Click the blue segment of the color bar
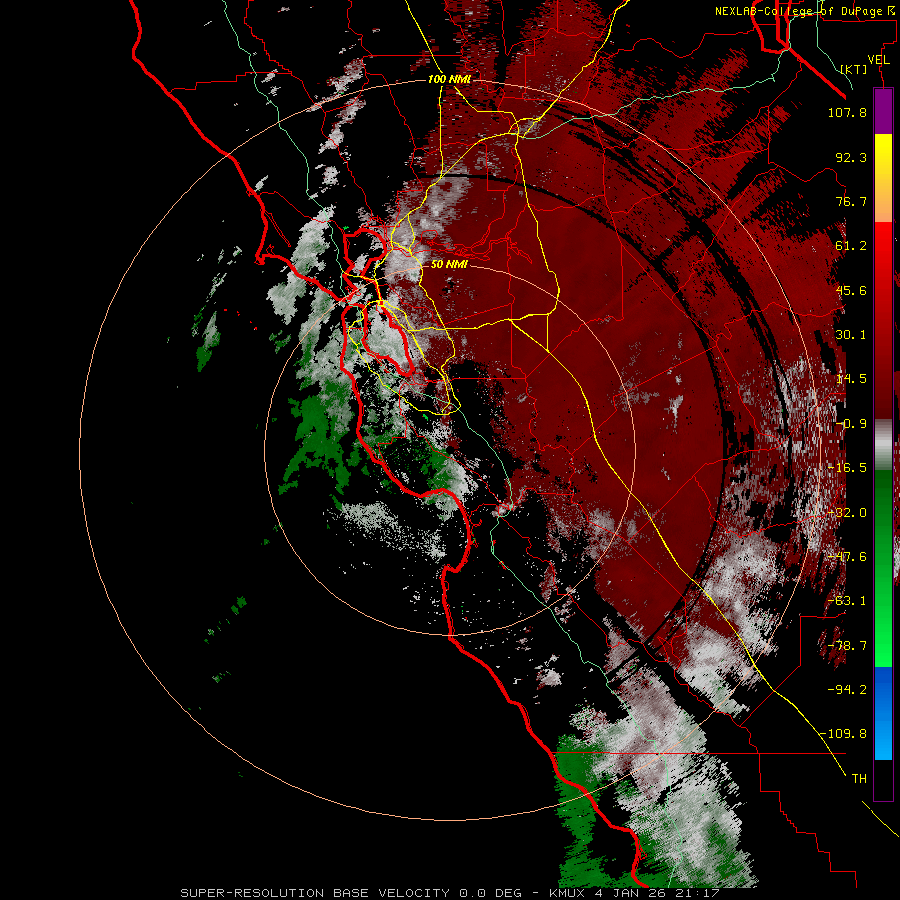This screenshot has width=900, height=900. point(883,713)
